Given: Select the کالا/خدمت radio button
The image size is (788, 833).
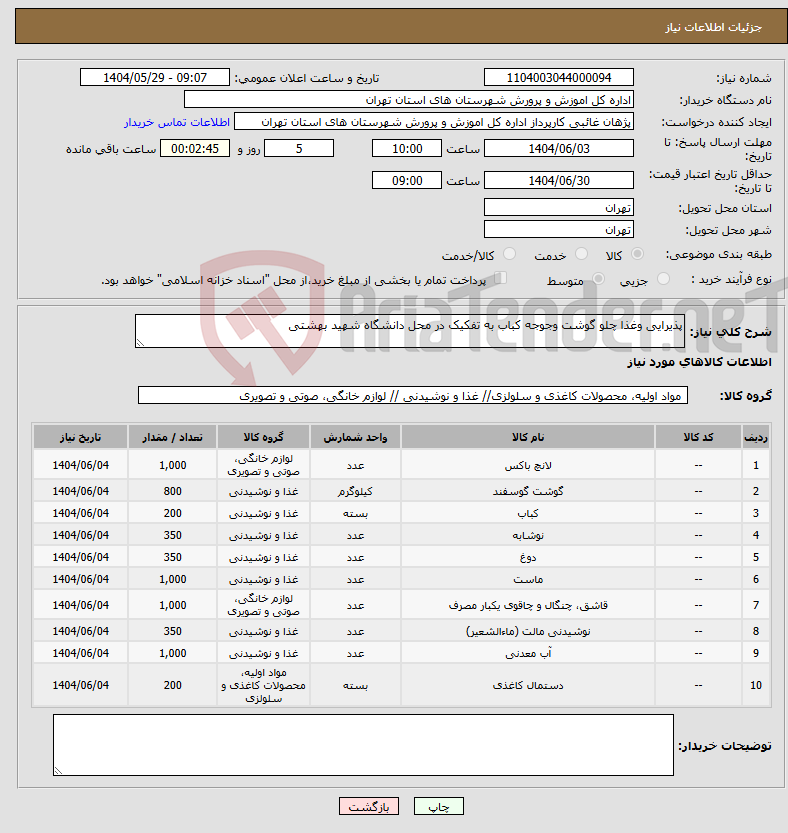Looking at the screenshot, I should coord(509,254).
